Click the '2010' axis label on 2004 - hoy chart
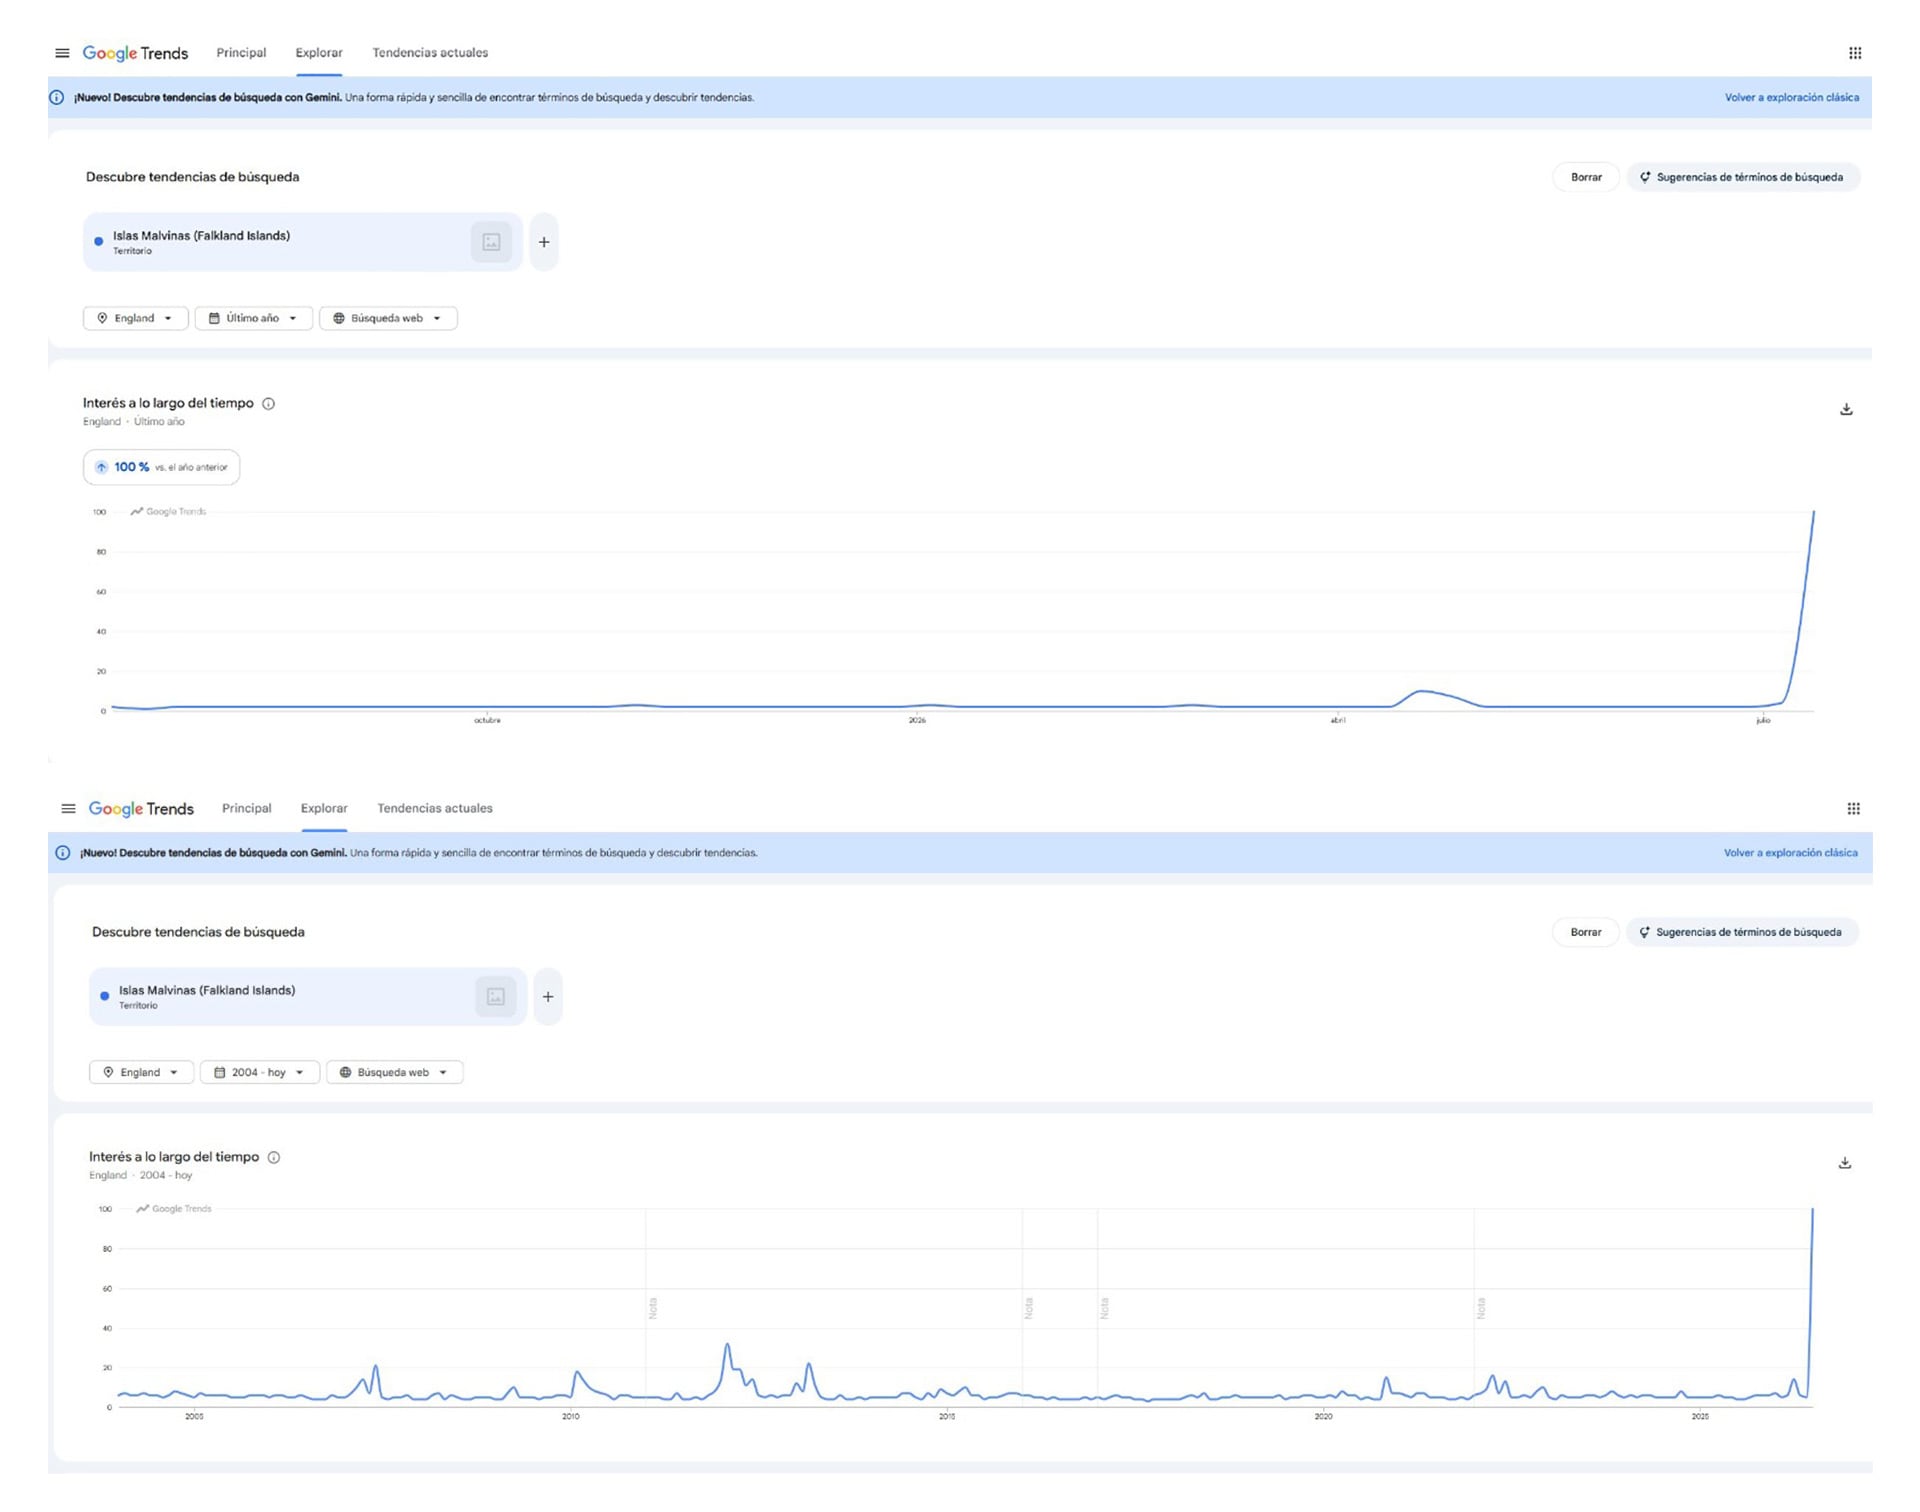The image size is (1920, 1512). pyautogui.click(x=570, y=1416)
